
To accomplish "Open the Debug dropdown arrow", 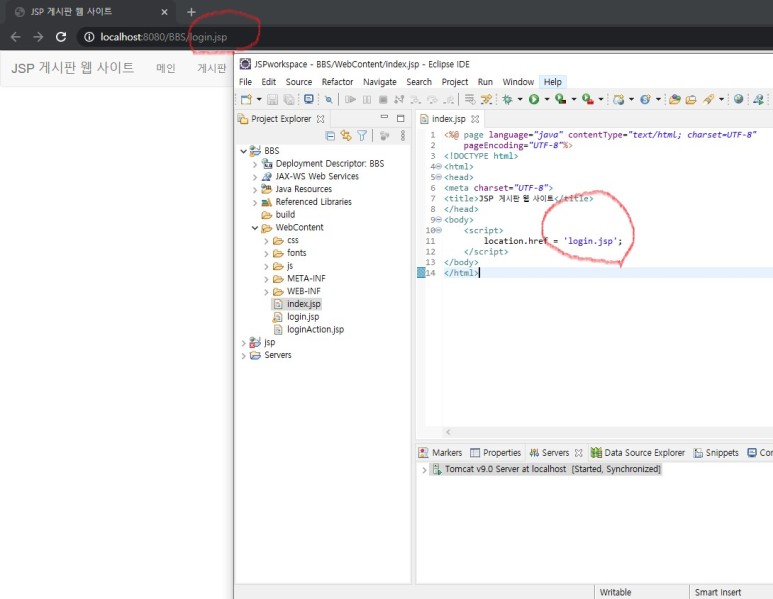I will point(520,100).
